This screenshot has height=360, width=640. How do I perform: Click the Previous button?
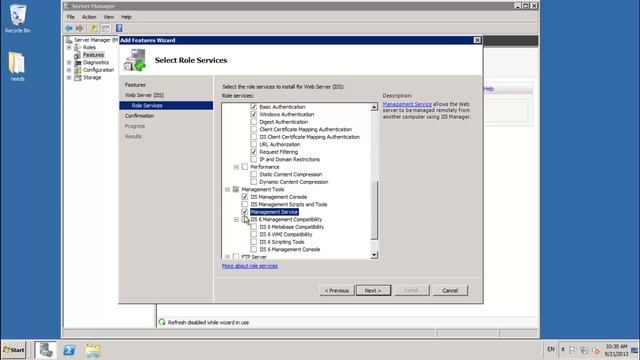point(336,290)
